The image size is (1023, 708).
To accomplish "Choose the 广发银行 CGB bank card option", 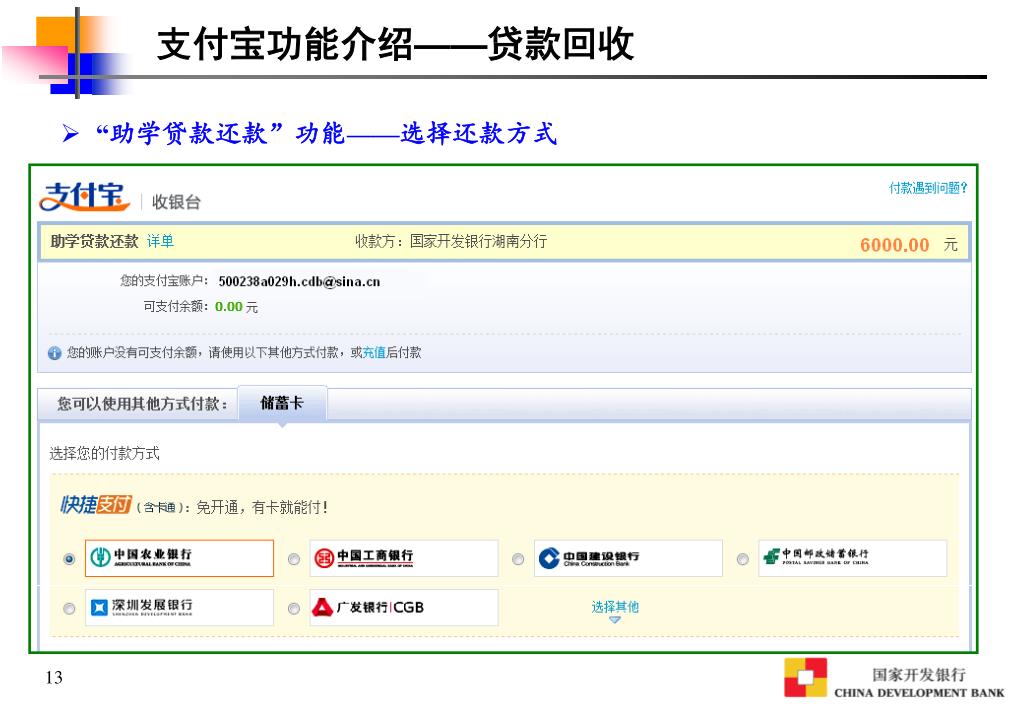I will (404, 608).
